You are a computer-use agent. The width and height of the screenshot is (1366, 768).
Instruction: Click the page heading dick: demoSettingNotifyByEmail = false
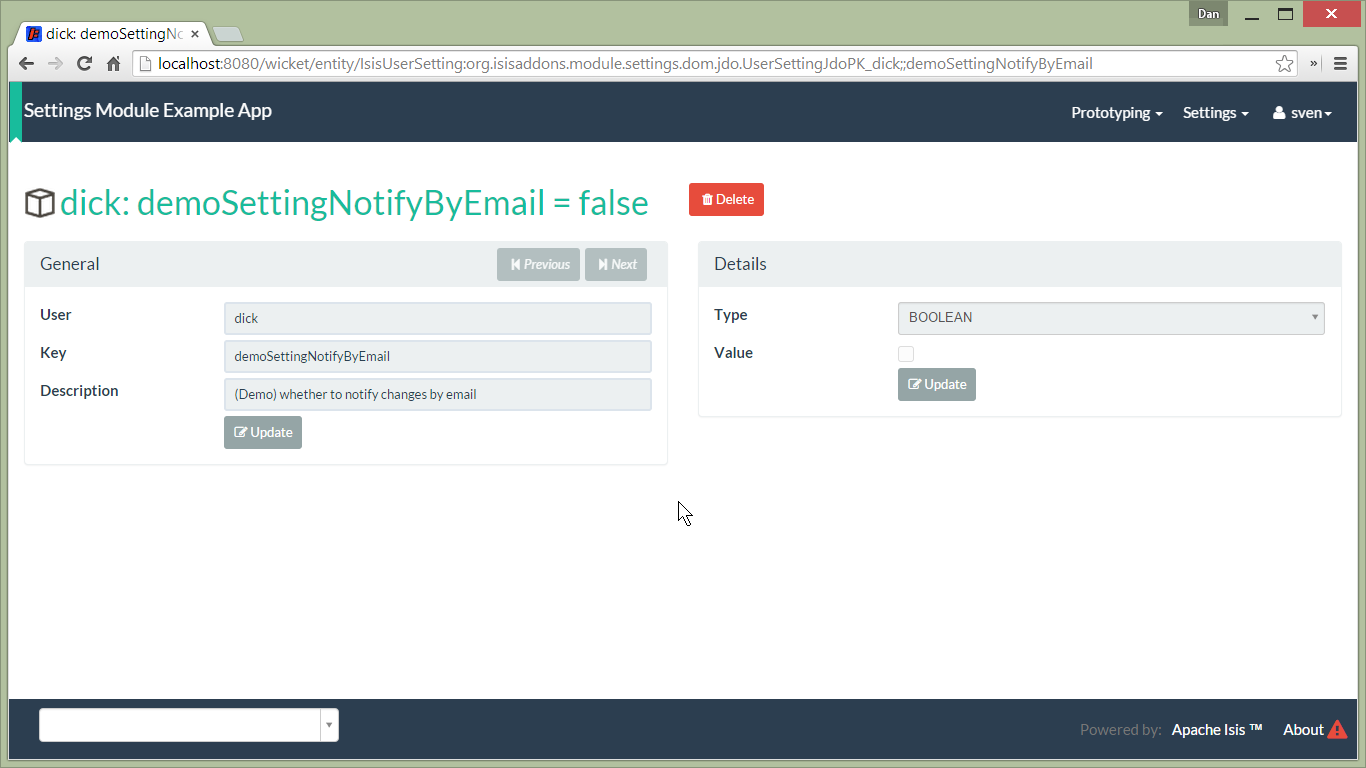[354, 203]
